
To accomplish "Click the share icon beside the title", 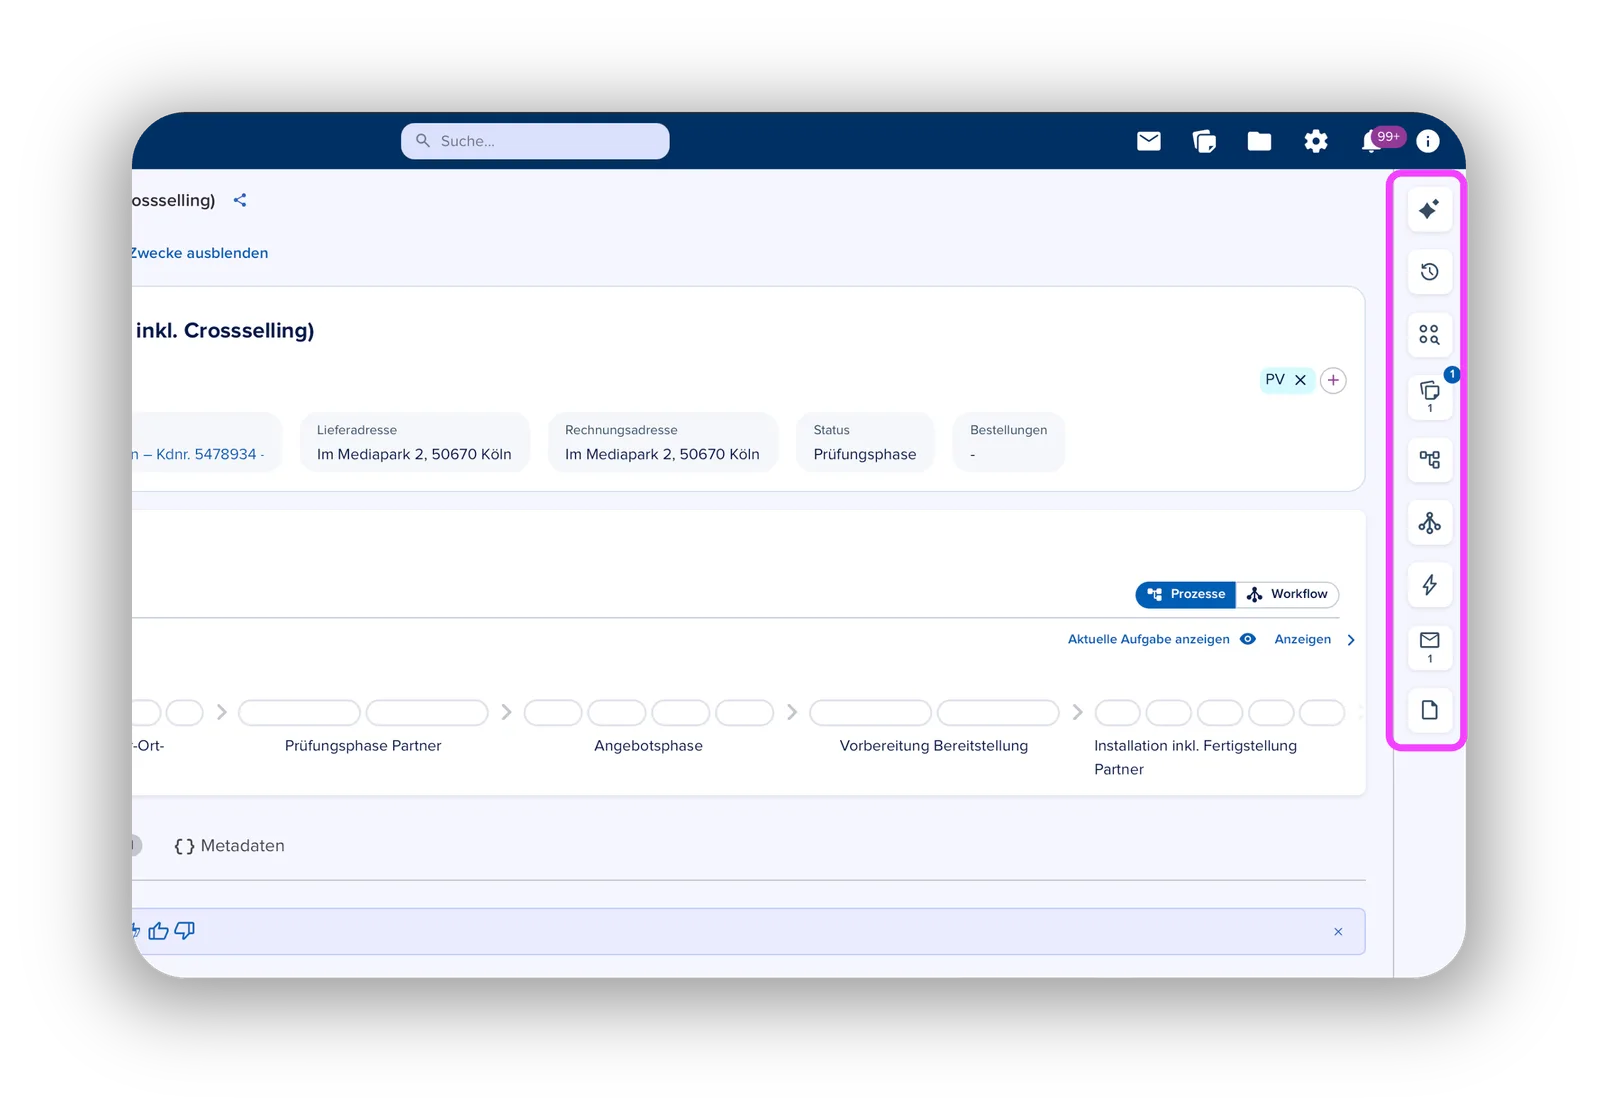I will (x=240, y=200).
